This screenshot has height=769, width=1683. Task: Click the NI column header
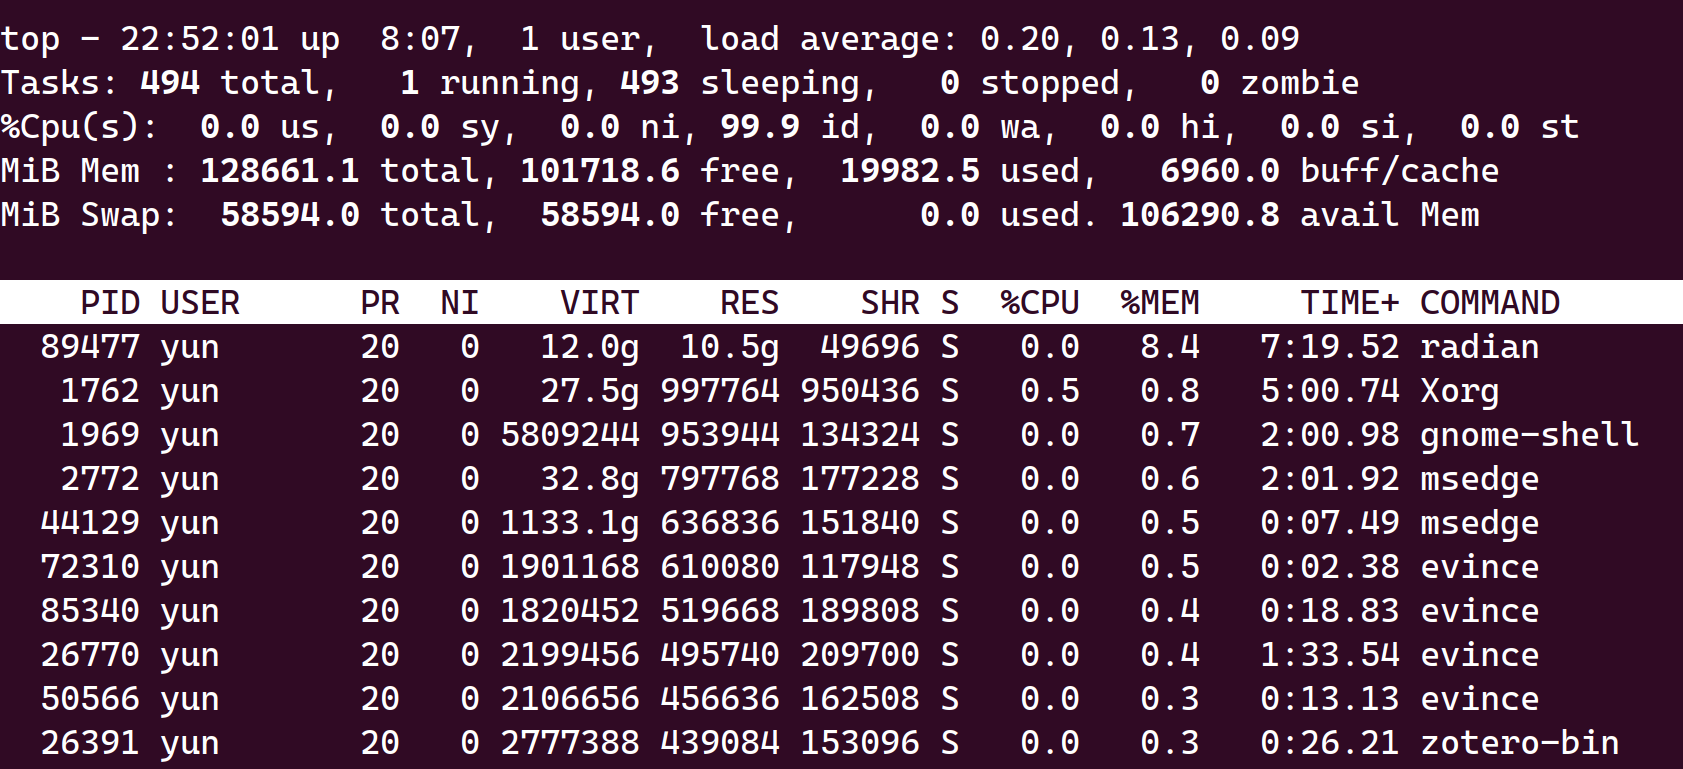pyautogui.click(x=460, y=303)
